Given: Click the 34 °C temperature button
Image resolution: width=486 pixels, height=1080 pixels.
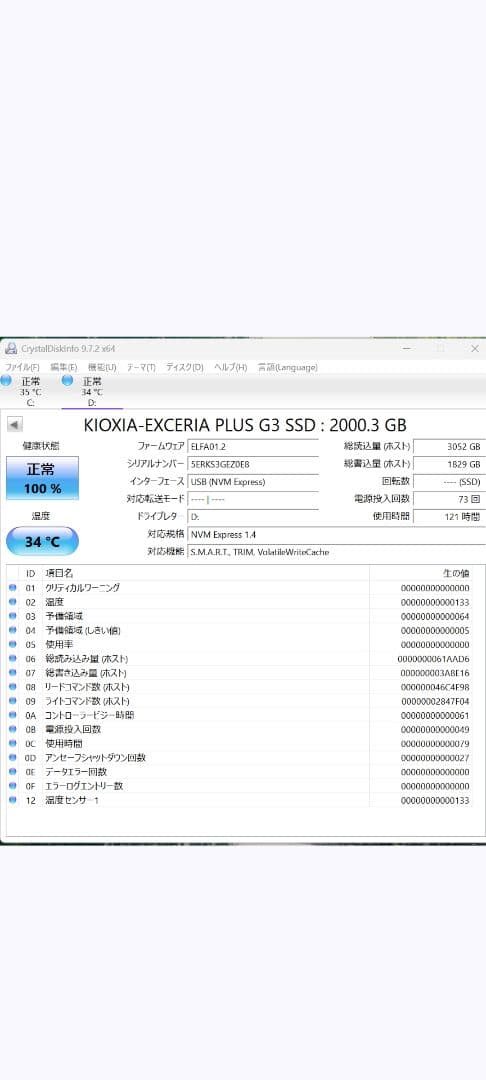Looking at the screenshot, I should point(42,541).
